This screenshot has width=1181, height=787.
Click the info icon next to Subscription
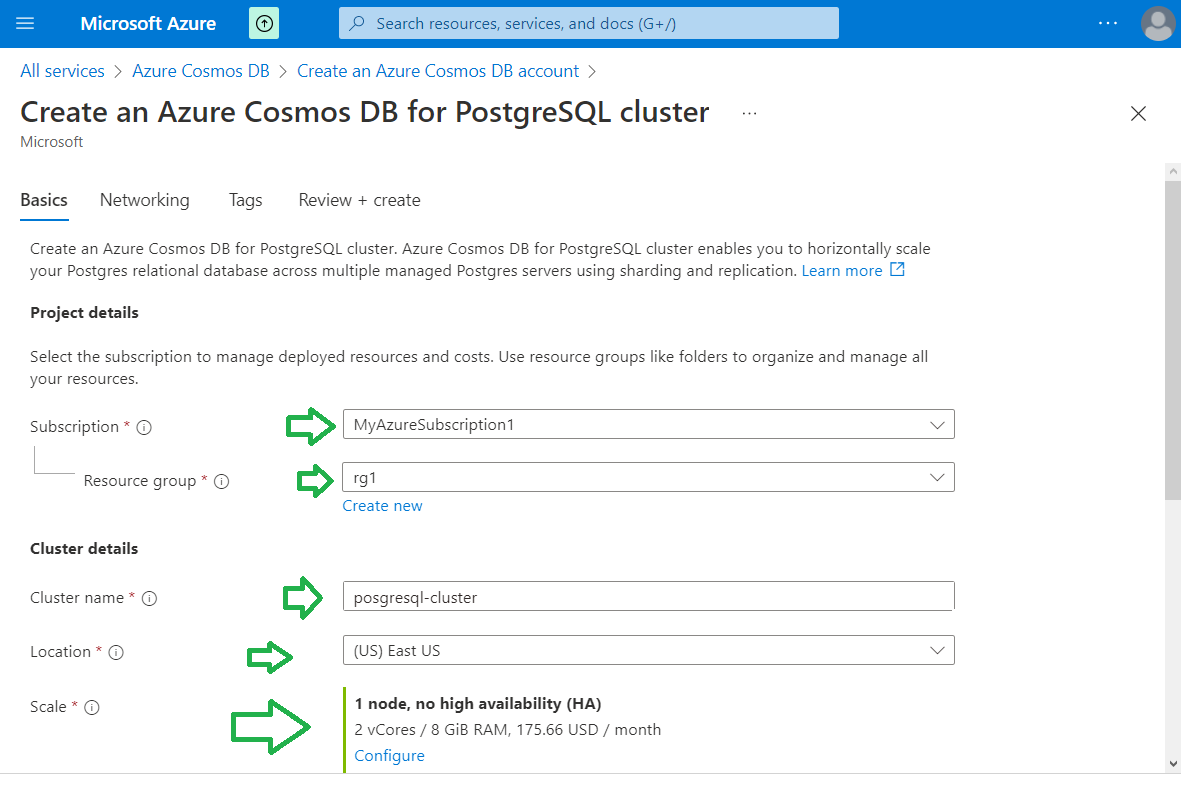point(144,428)
